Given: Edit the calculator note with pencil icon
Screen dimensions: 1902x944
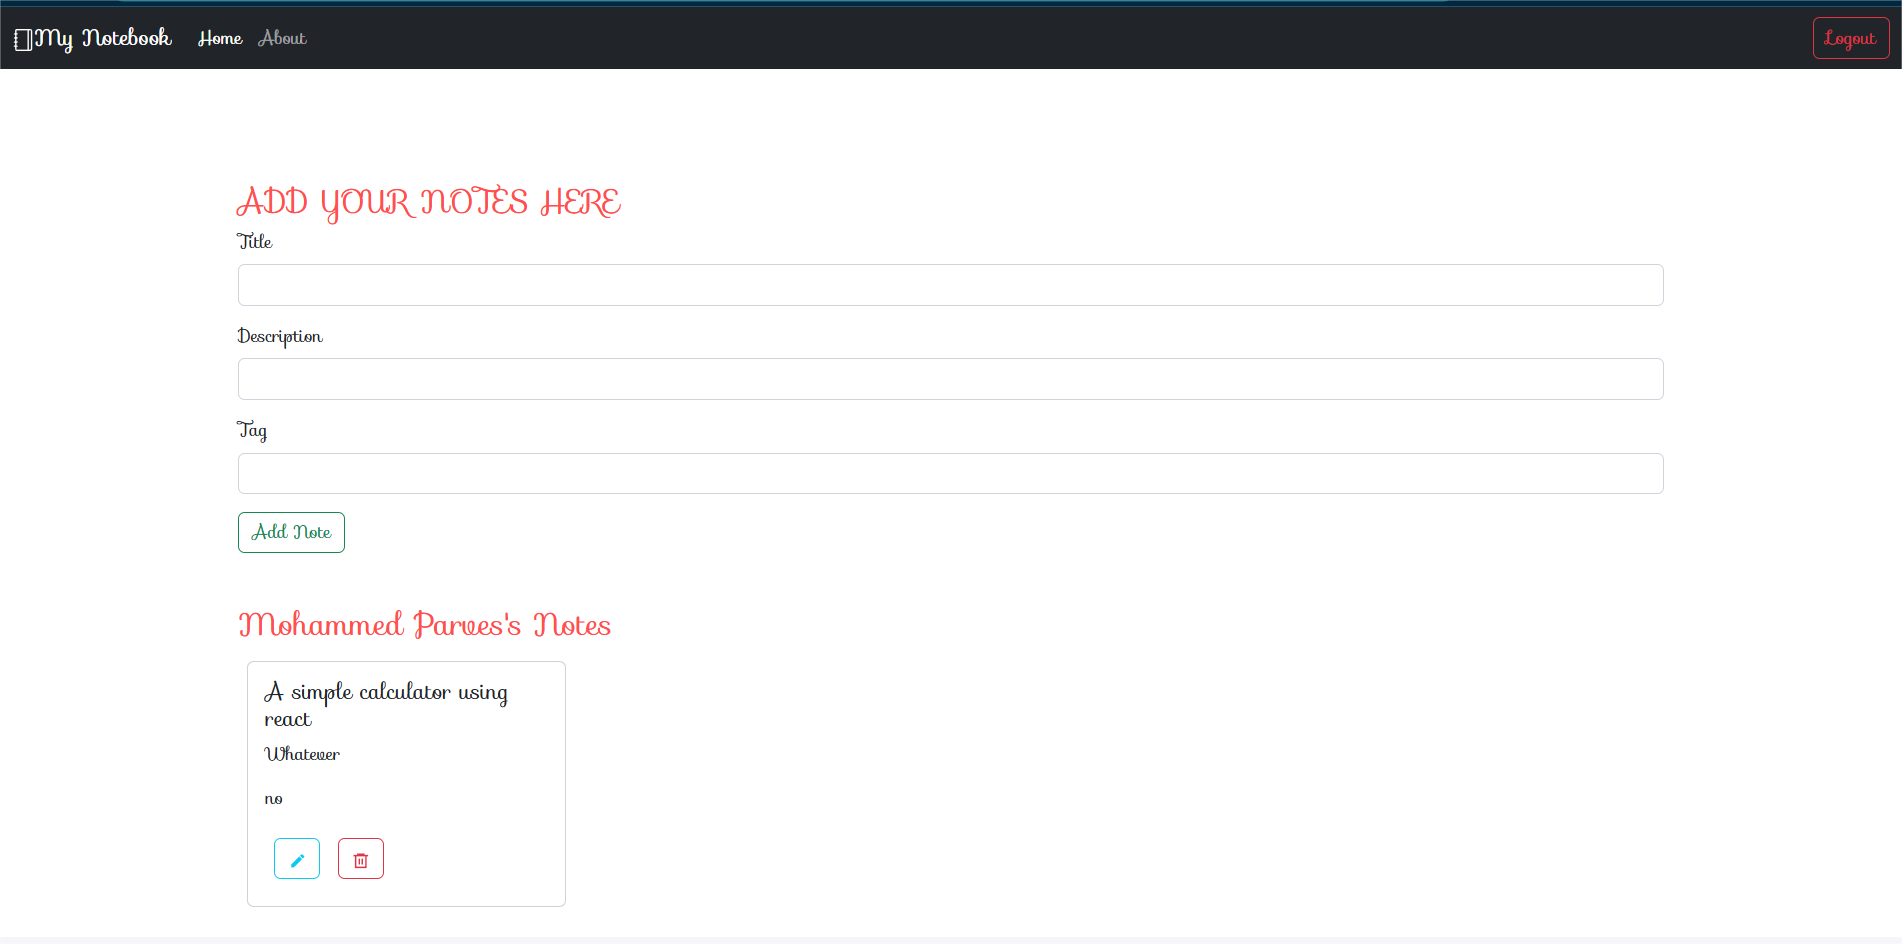Looking at the screenshot, I should point(297,859).
